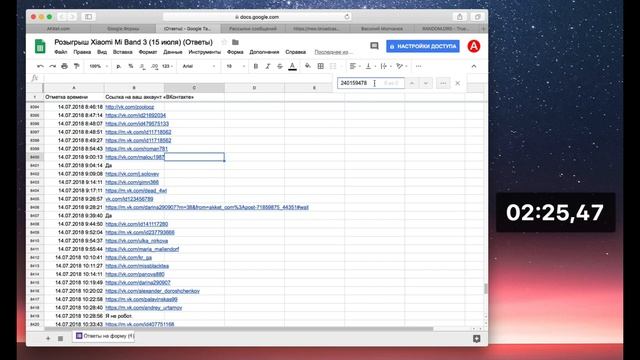Format as currency (р.)

coord(119,66)
